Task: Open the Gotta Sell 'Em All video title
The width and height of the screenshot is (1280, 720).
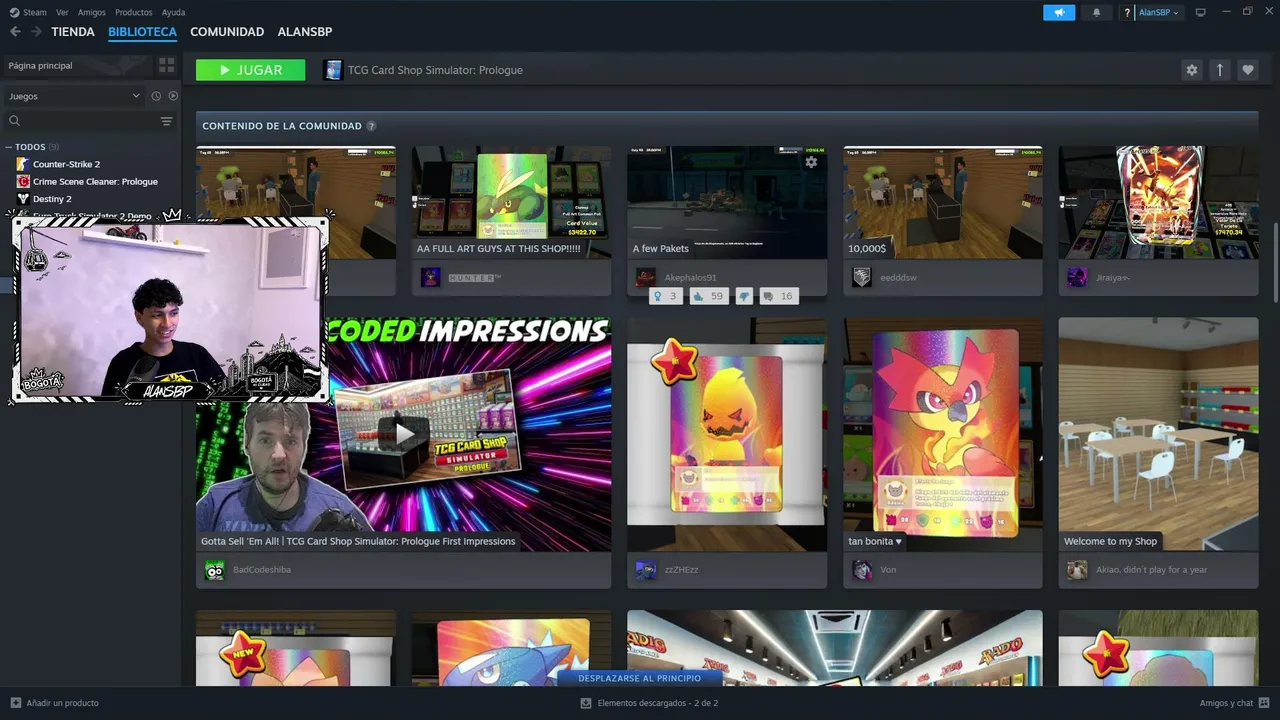Action: [358, 541]
